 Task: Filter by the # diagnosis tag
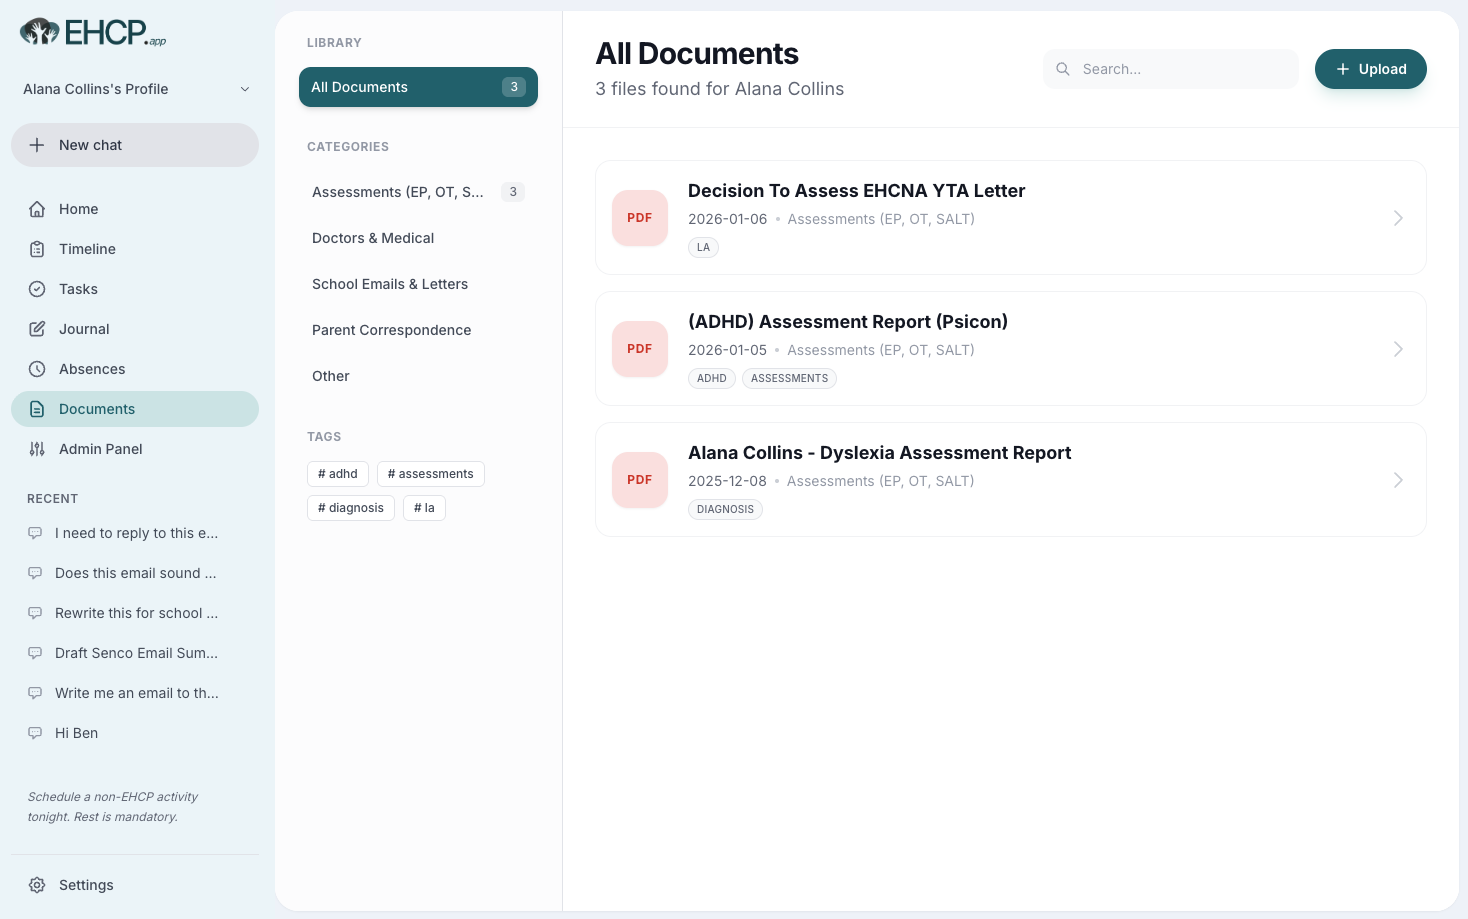click(x=351, y=508)
